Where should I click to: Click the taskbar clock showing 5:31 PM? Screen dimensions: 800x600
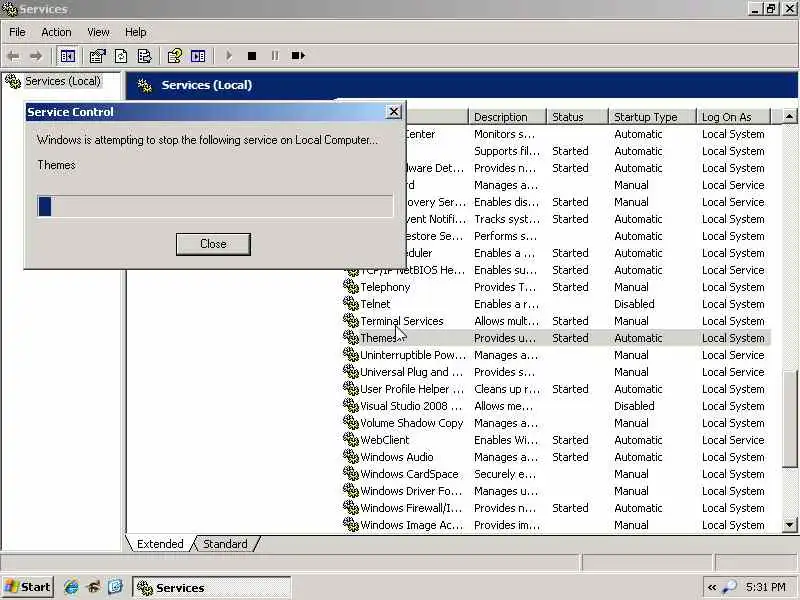coord(765,587)
